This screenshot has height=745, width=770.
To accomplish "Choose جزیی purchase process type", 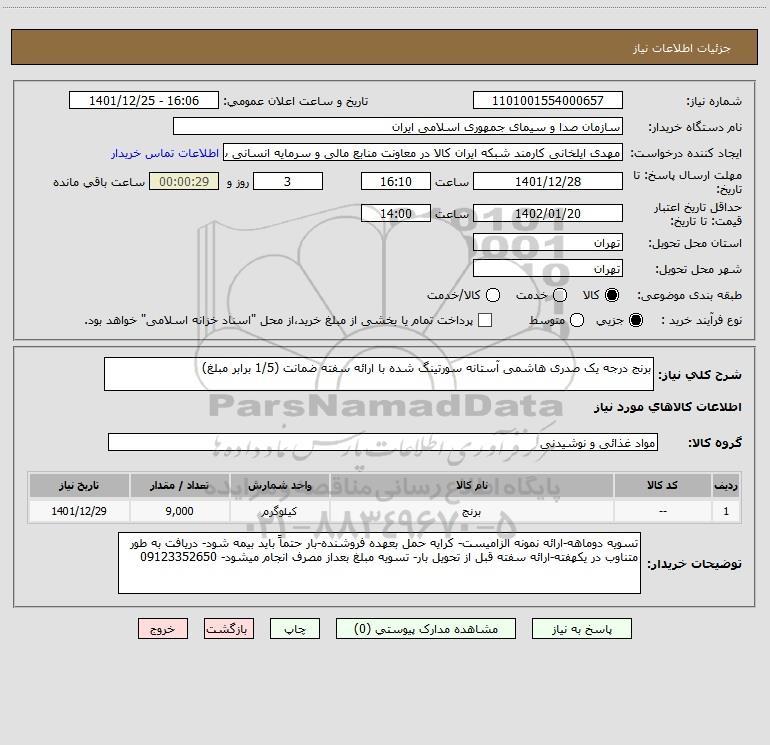I will click(635, 320).
